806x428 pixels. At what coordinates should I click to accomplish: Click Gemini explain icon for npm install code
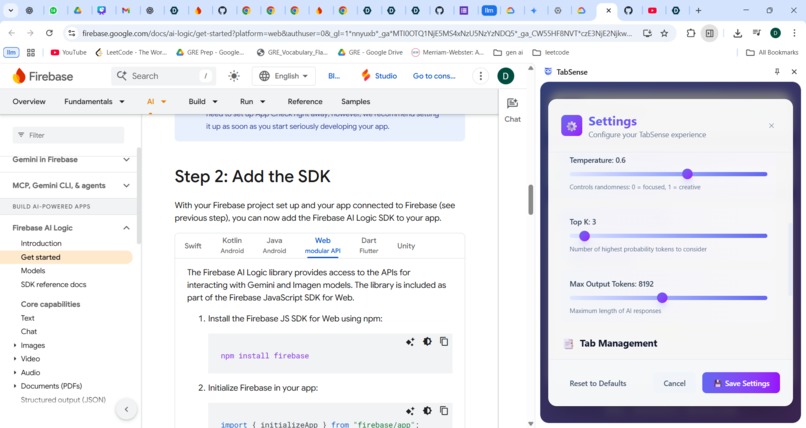pyautogui.click(x=410, y=342)
